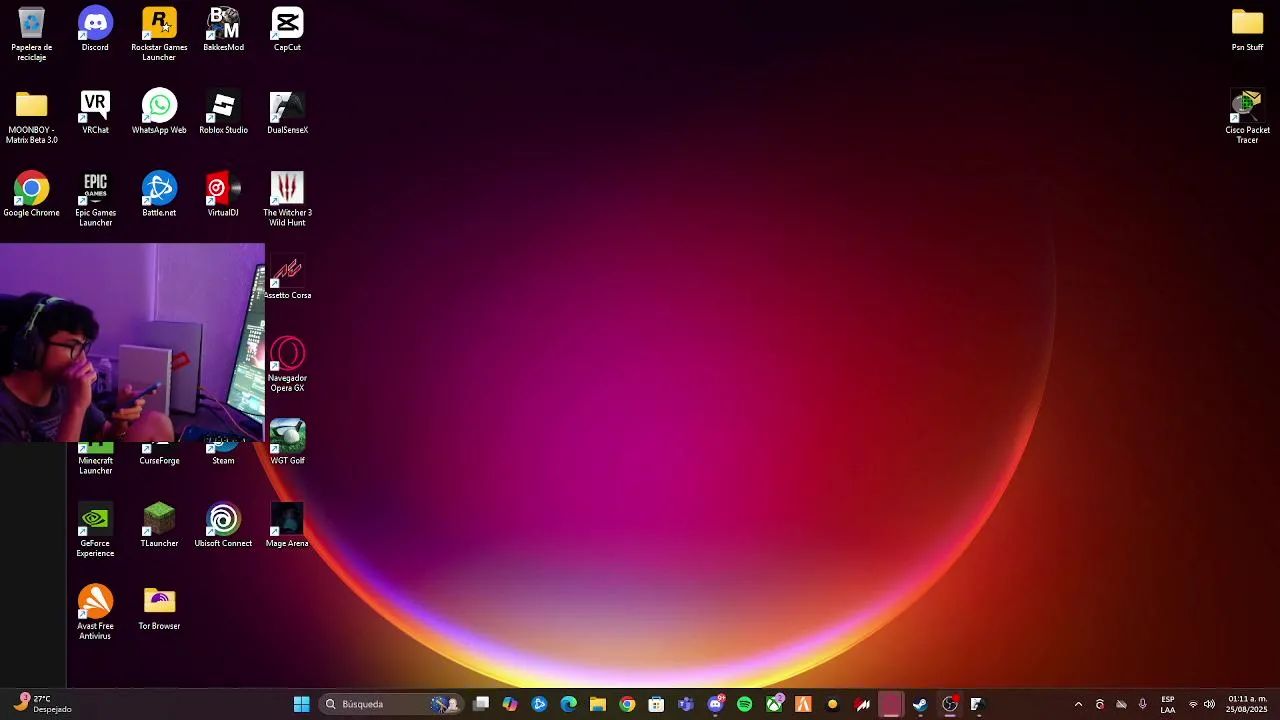Viewport: 1280px width, 720px height.
Task: Select the DualSenseX desktop icon
Action: tap(287, 113)
